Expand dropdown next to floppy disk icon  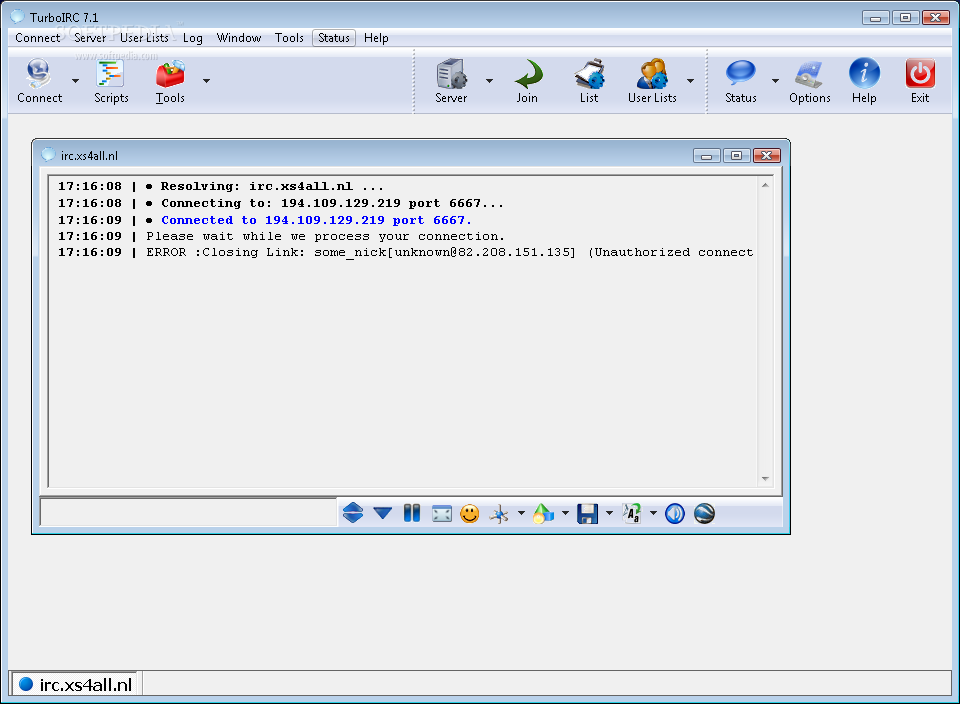[609, 513]
